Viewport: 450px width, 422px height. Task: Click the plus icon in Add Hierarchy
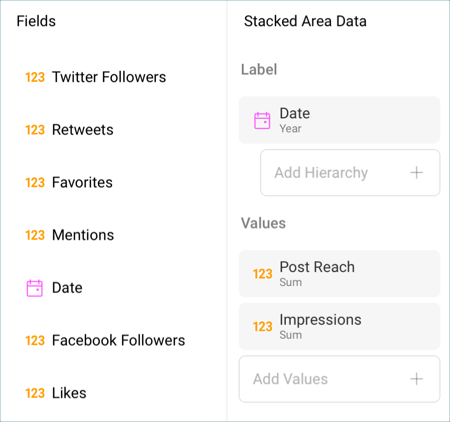pos(416,173)
